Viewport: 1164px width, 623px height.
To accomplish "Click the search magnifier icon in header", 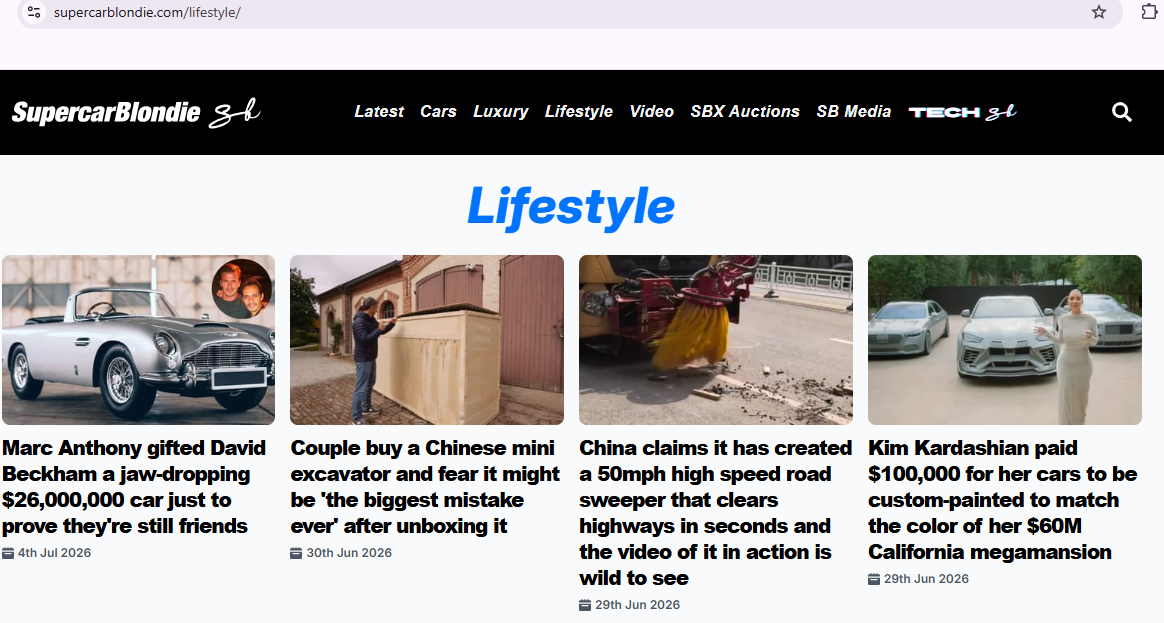I will pos(1122,112).
